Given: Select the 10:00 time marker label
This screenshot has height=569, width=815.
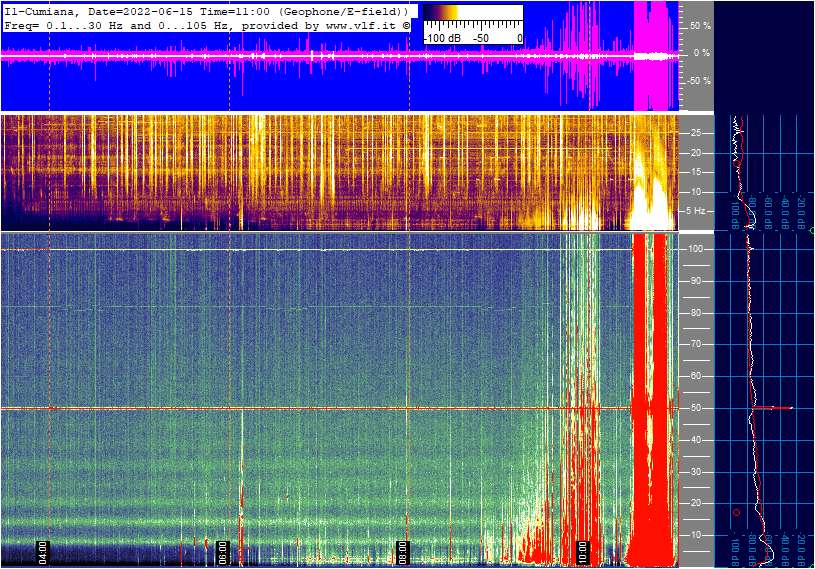Looking at the screenshot, I should (x=583, y=552).
